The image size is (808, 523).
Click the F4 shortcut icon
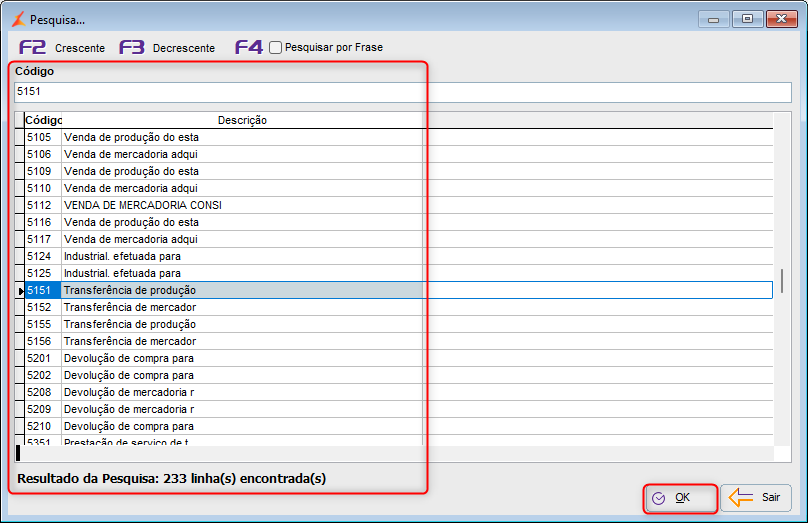(249, 47)
